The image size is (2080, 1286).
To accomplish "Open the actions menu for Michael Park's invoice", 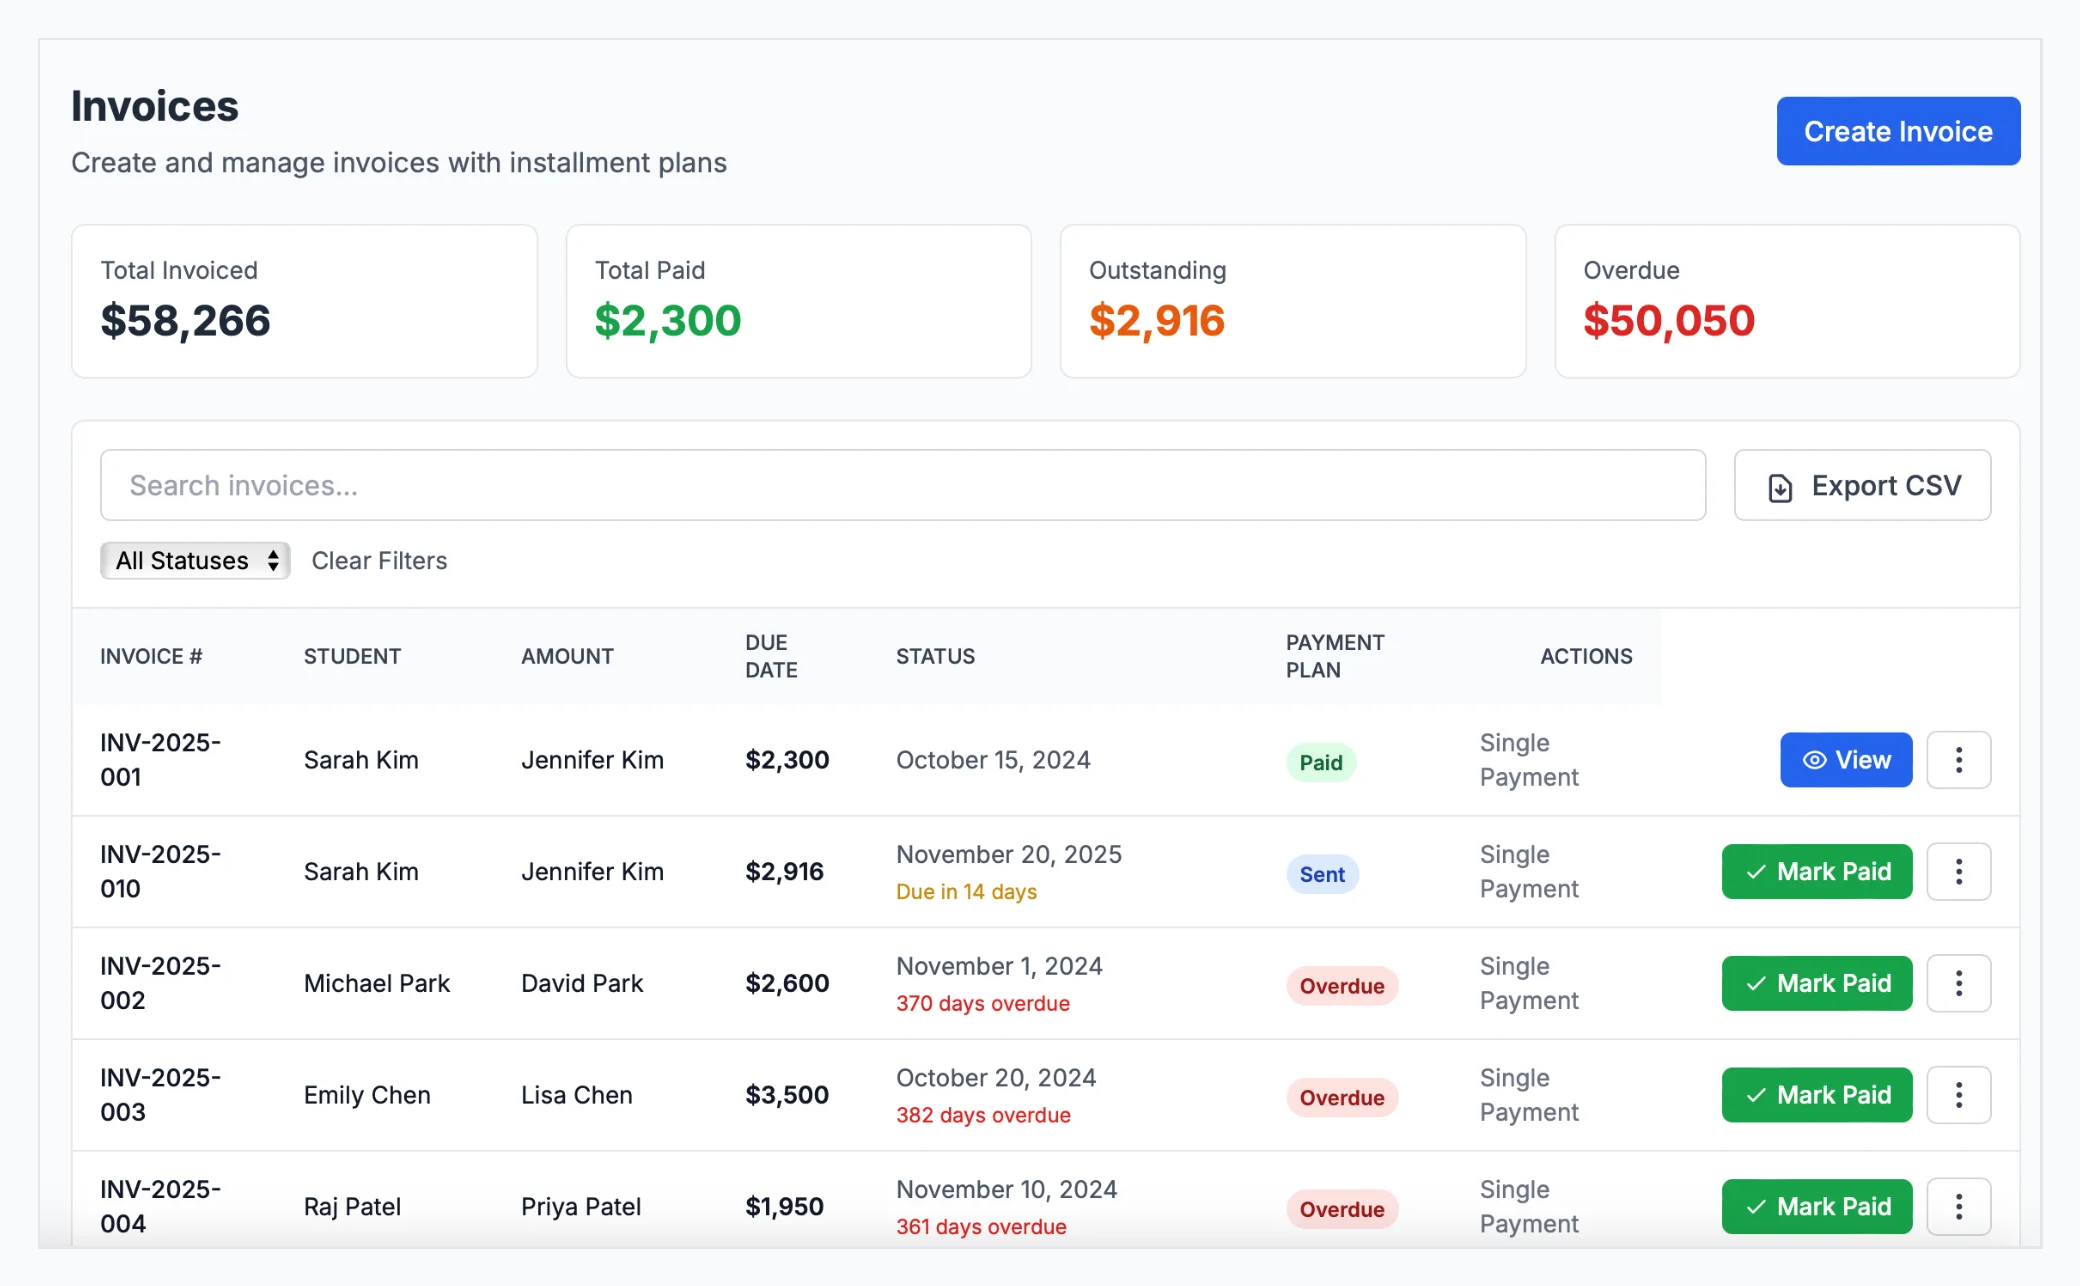I will [1959, 983].
